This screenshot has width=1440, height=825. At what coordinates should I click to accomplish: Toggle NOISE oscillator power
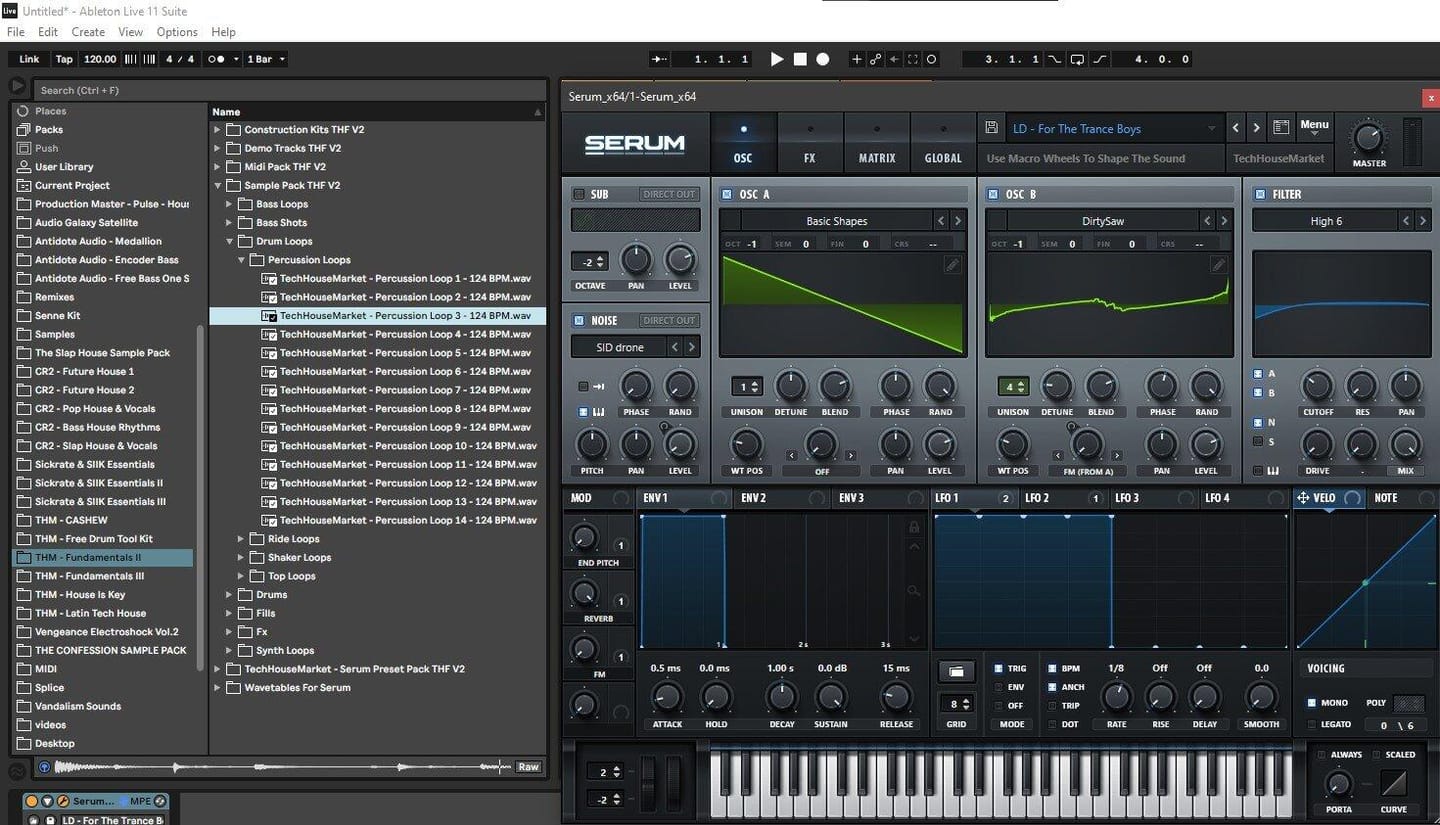pos(578,320)
